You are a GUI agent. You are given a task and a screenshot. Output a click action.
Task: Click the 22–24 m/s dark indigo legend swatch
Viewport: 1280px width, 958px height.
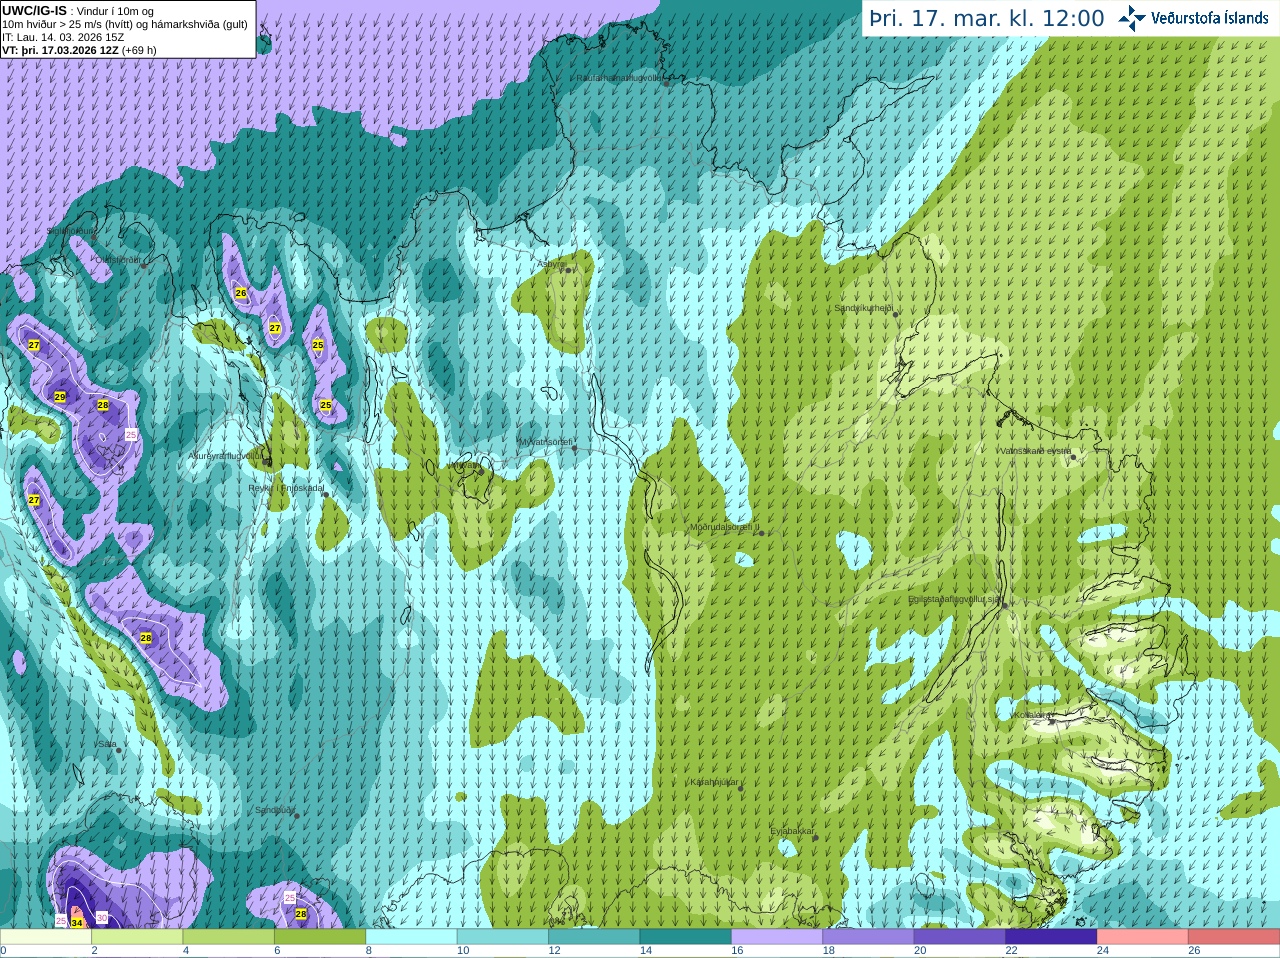pyautogui.click(x=1051, y=937)
